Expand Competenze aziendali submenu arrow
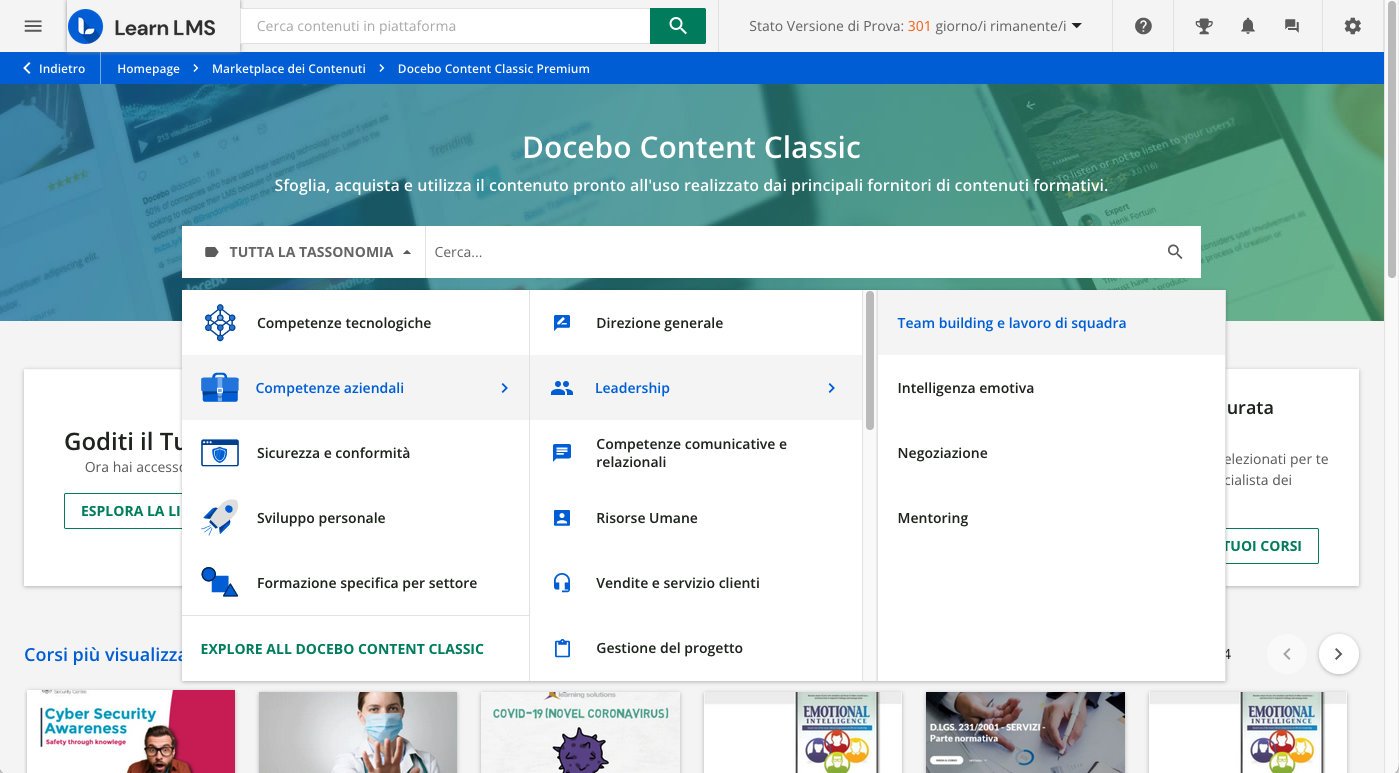 [x=505, y=388]
